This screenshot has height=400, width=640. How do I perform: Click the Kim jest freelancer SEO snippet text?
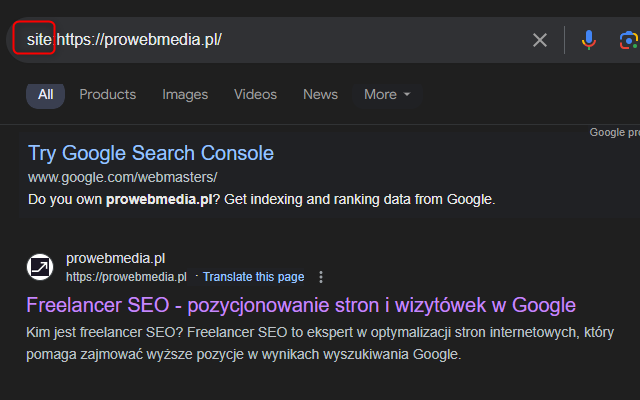[x=320, y=343]
